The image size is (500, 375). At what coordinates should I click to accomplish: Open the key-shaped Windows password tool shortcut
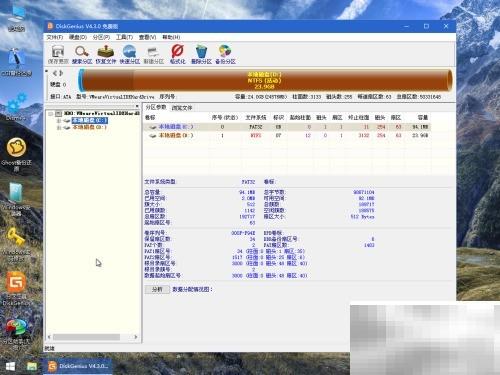(16, 244)
